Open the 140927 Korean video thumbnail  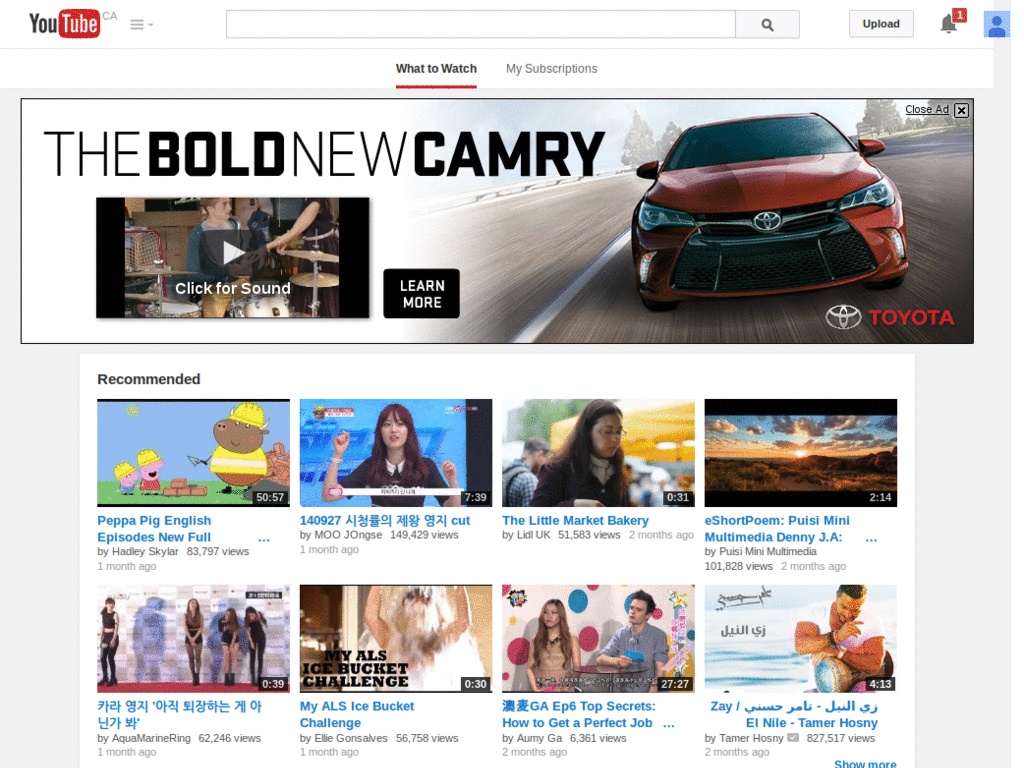click(x=396, y=453)
